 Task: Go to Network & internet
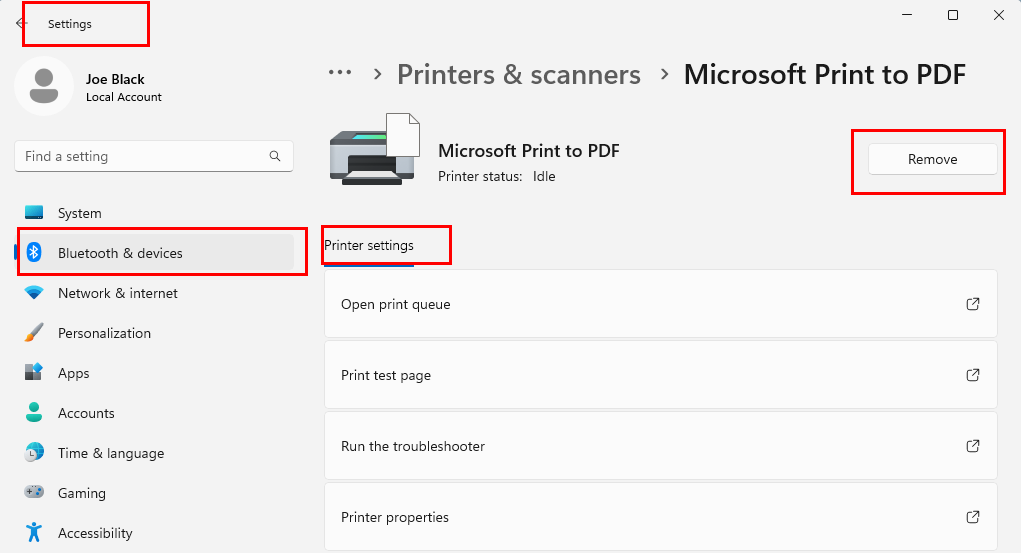(154, 293)
